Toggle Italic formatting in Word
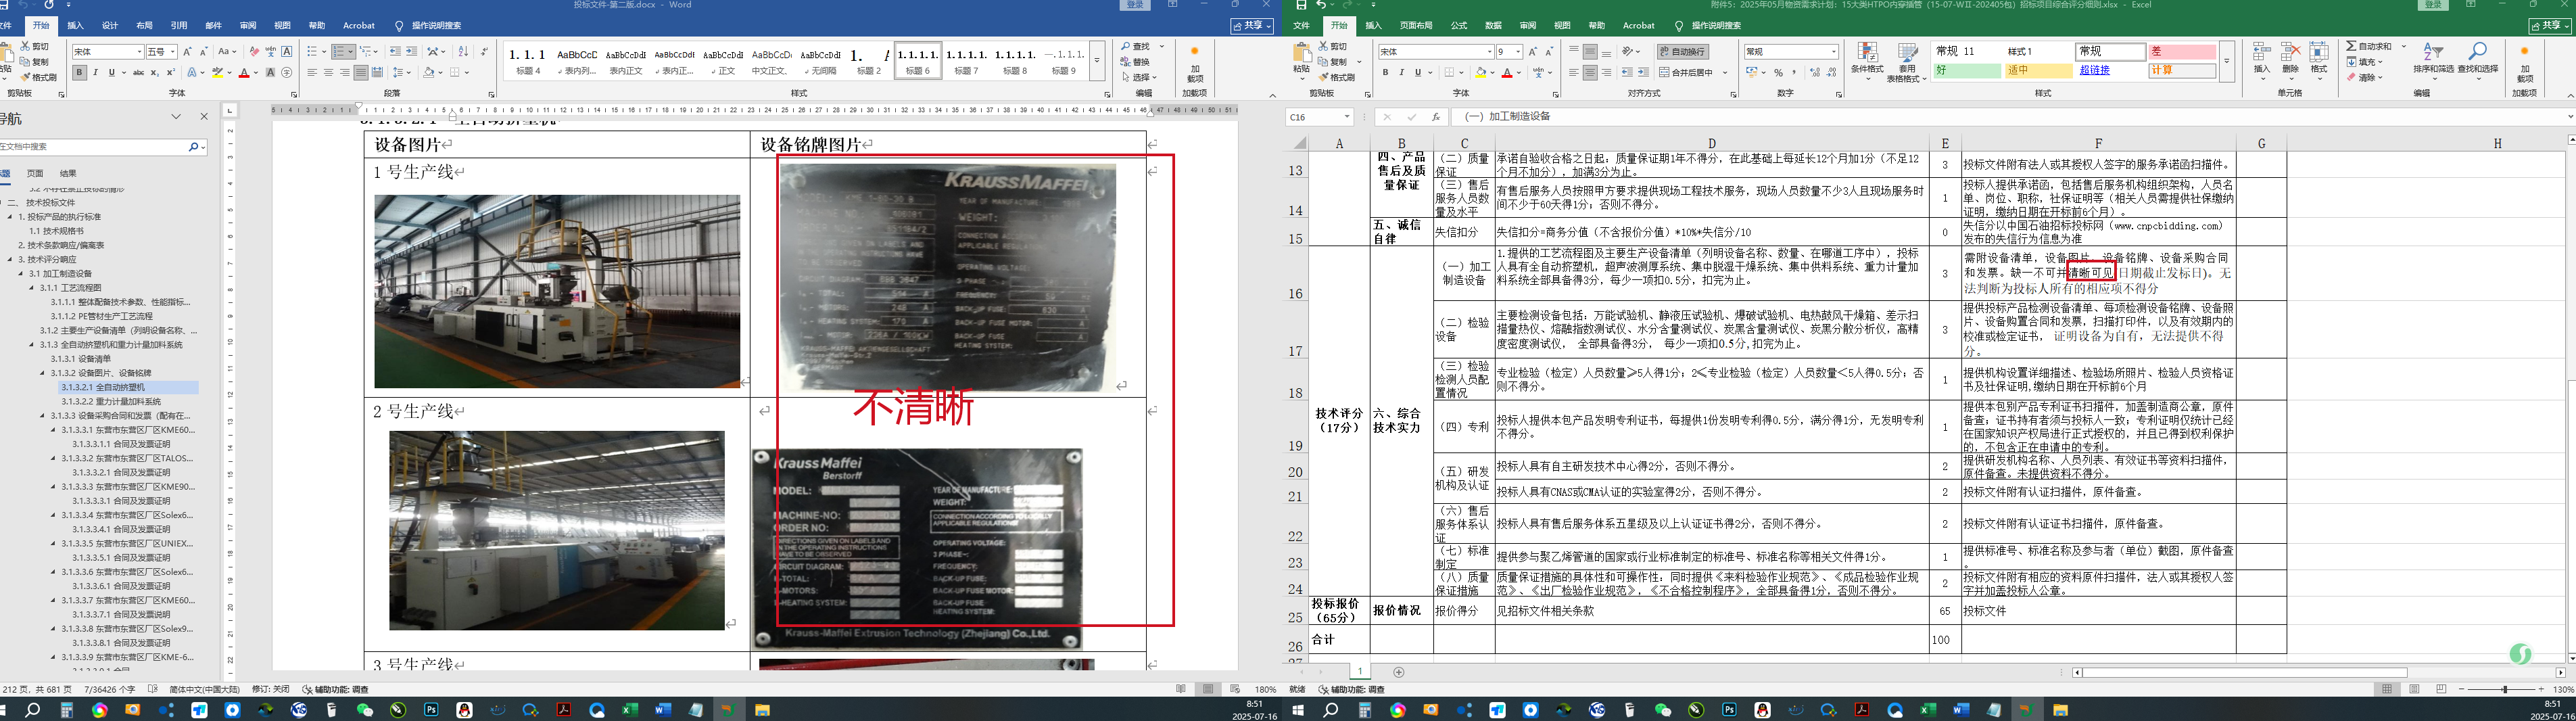This screenshot has width=2576, height=721. 95,72
